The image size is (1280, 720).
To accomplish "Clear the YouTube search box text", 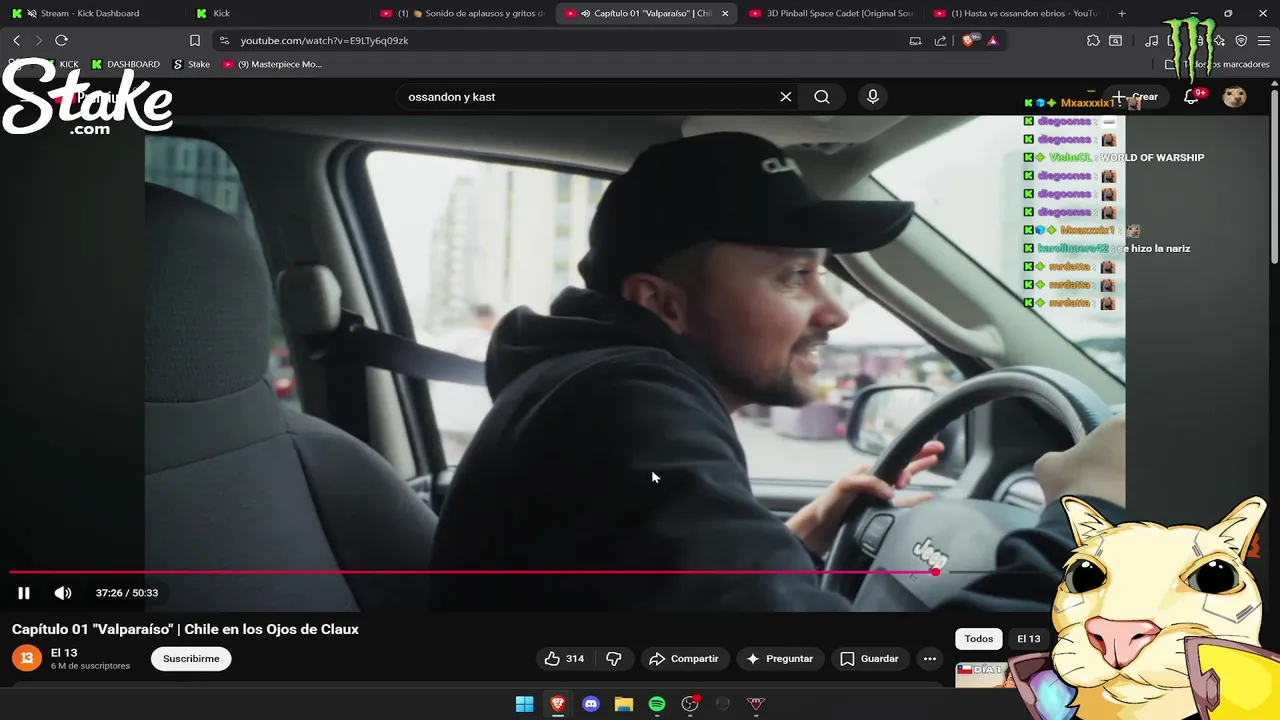I will point(786,97).
